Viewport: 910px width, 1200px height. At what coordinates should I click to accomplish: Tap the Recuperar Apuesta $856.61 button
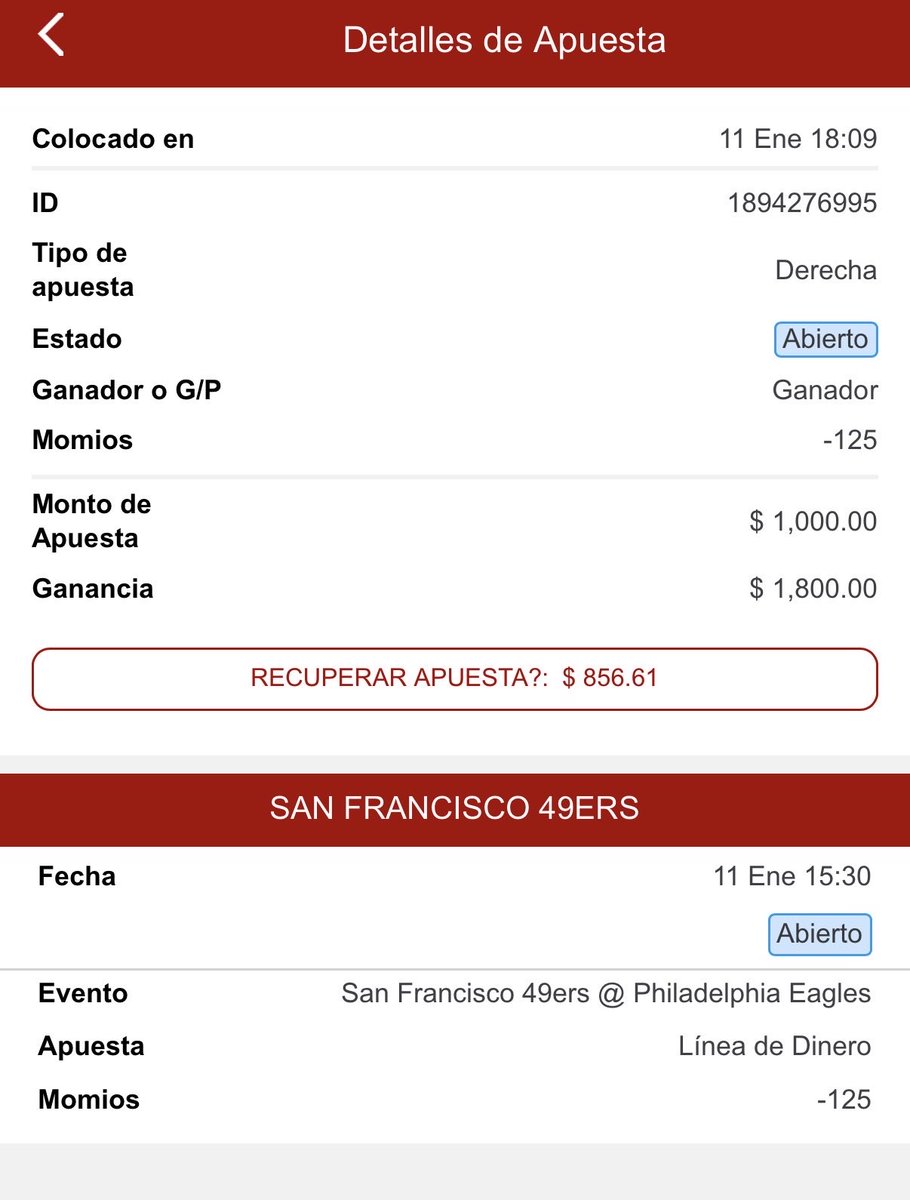point(455,679)
